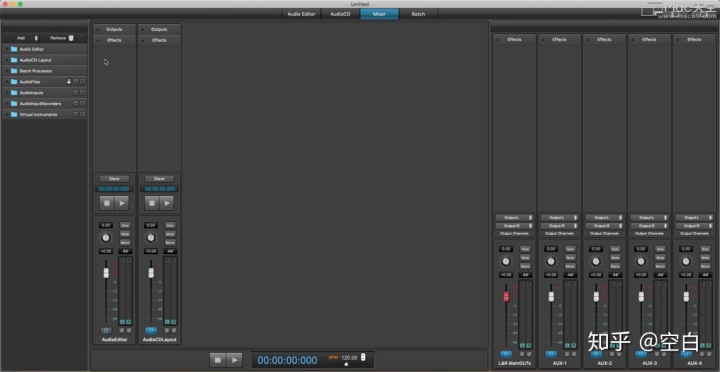
Task: Toggle the power button on AUX-1 strip
Action: (551, 354)
